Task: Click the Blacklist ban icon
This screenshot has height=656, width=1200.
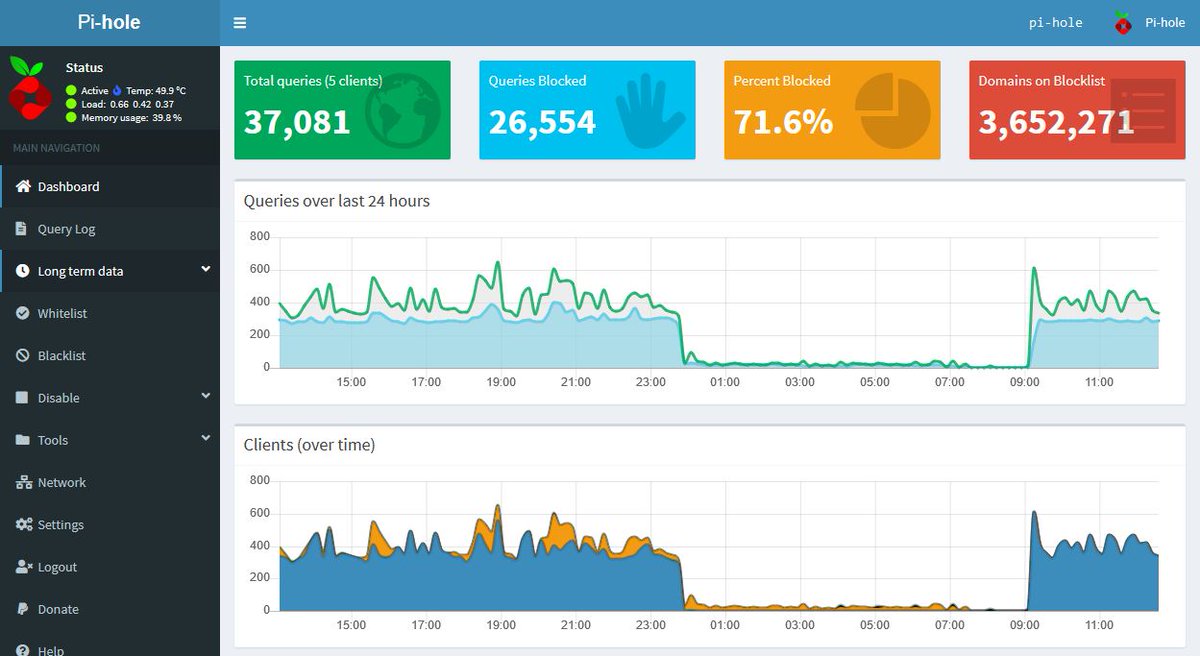Action: click(x=23, y=355)
